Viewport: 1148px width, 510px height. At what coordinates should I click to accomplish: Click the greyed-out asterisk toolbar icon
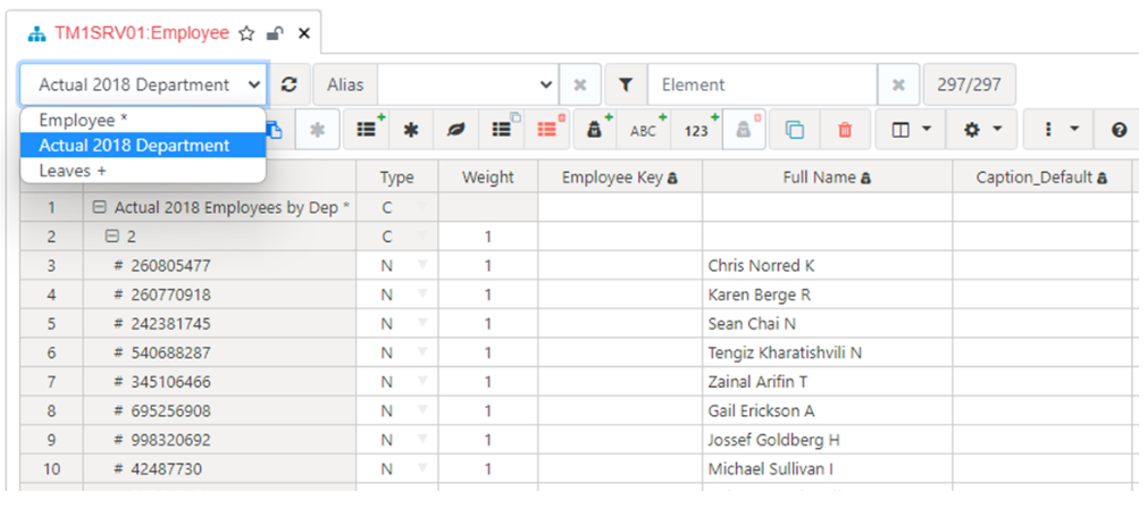317,130
